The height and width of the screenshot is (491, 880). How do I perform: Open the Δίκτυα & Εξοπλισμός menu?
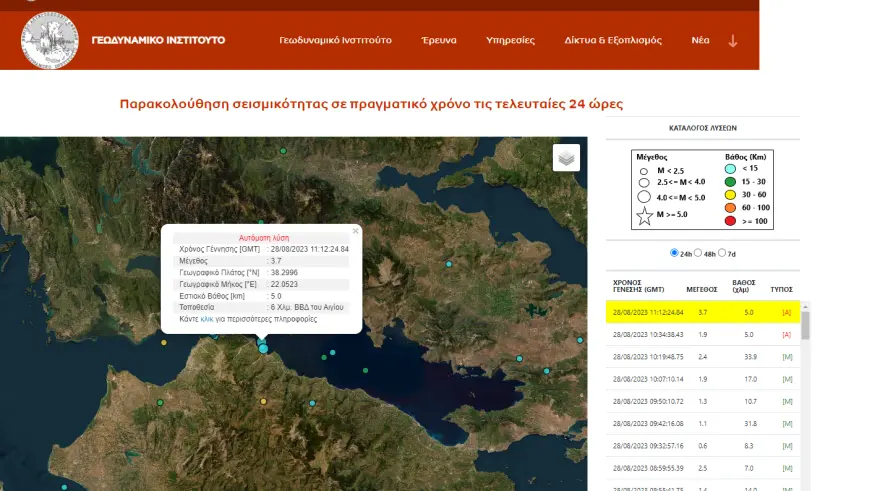(612, 41)
